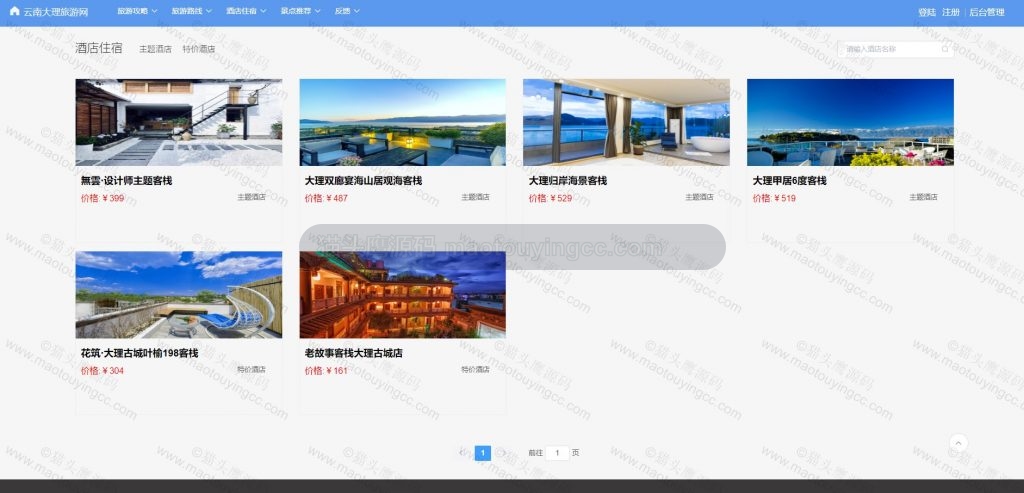
Task: Click 特价酒店 tag on 花筑 card
Action: pos(251,369)
